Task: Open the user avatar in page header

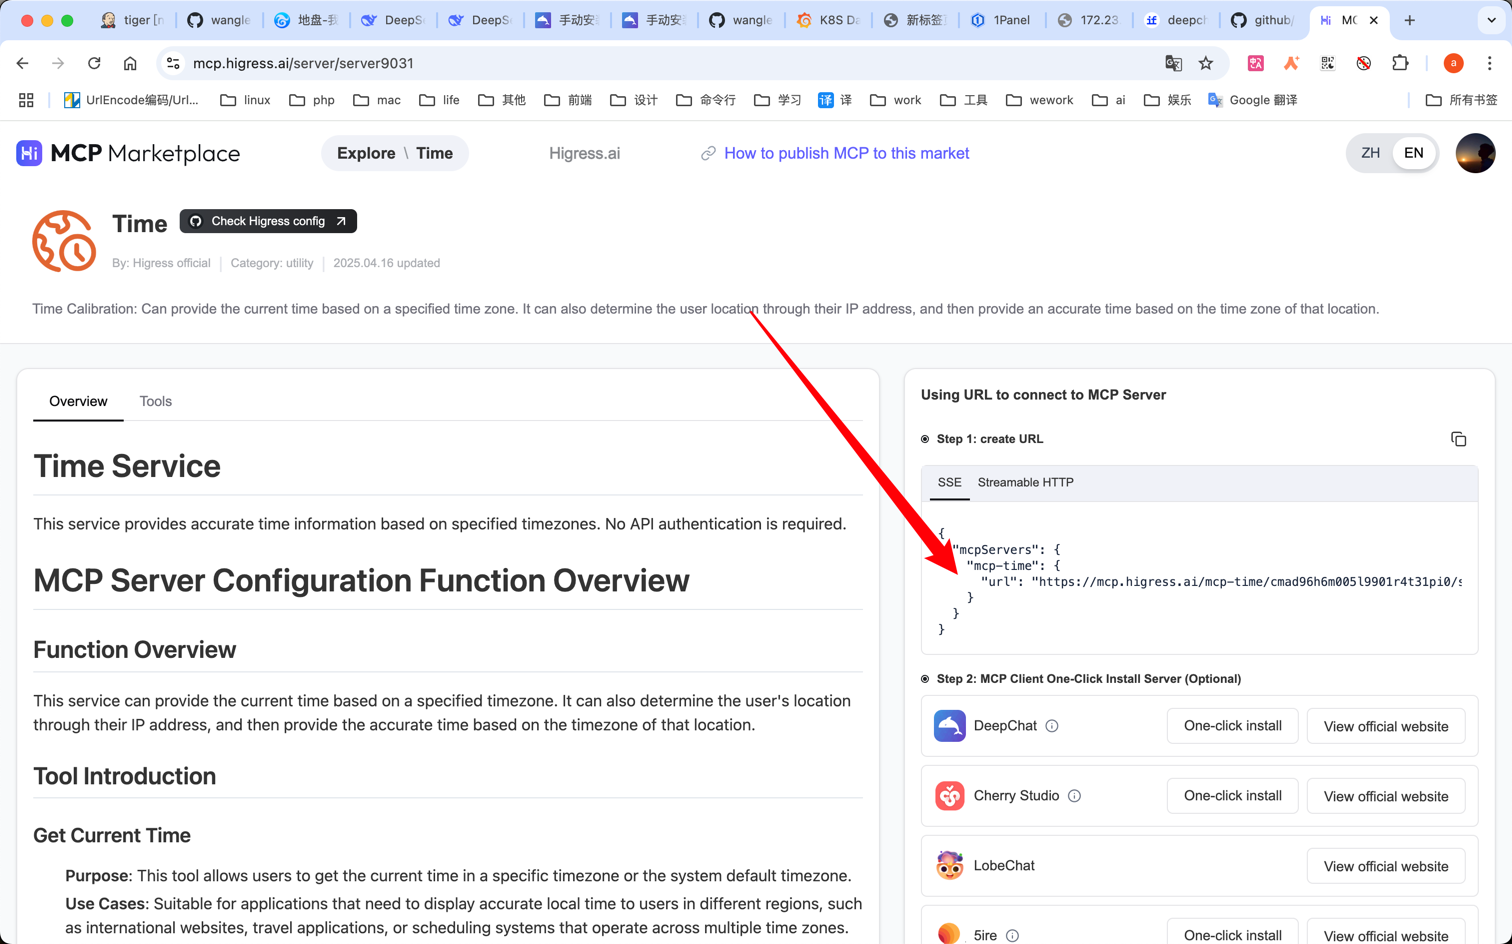Action: 1475,153
